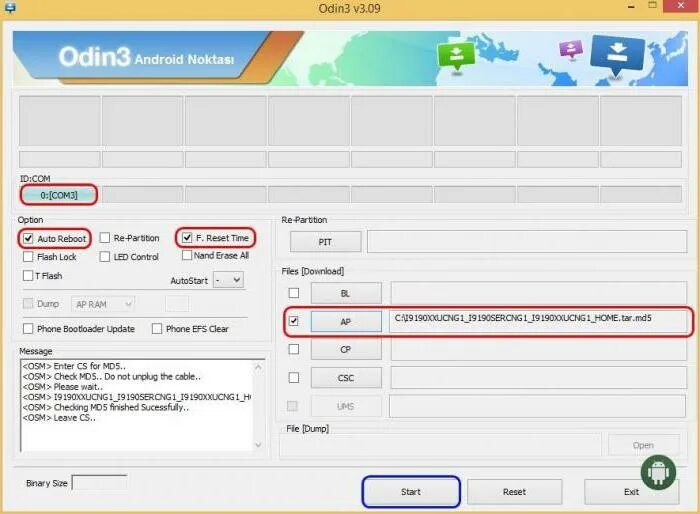Click the Odin3 Android Noktası banner logo
The image size is (700, 514).
click(146, 57)
